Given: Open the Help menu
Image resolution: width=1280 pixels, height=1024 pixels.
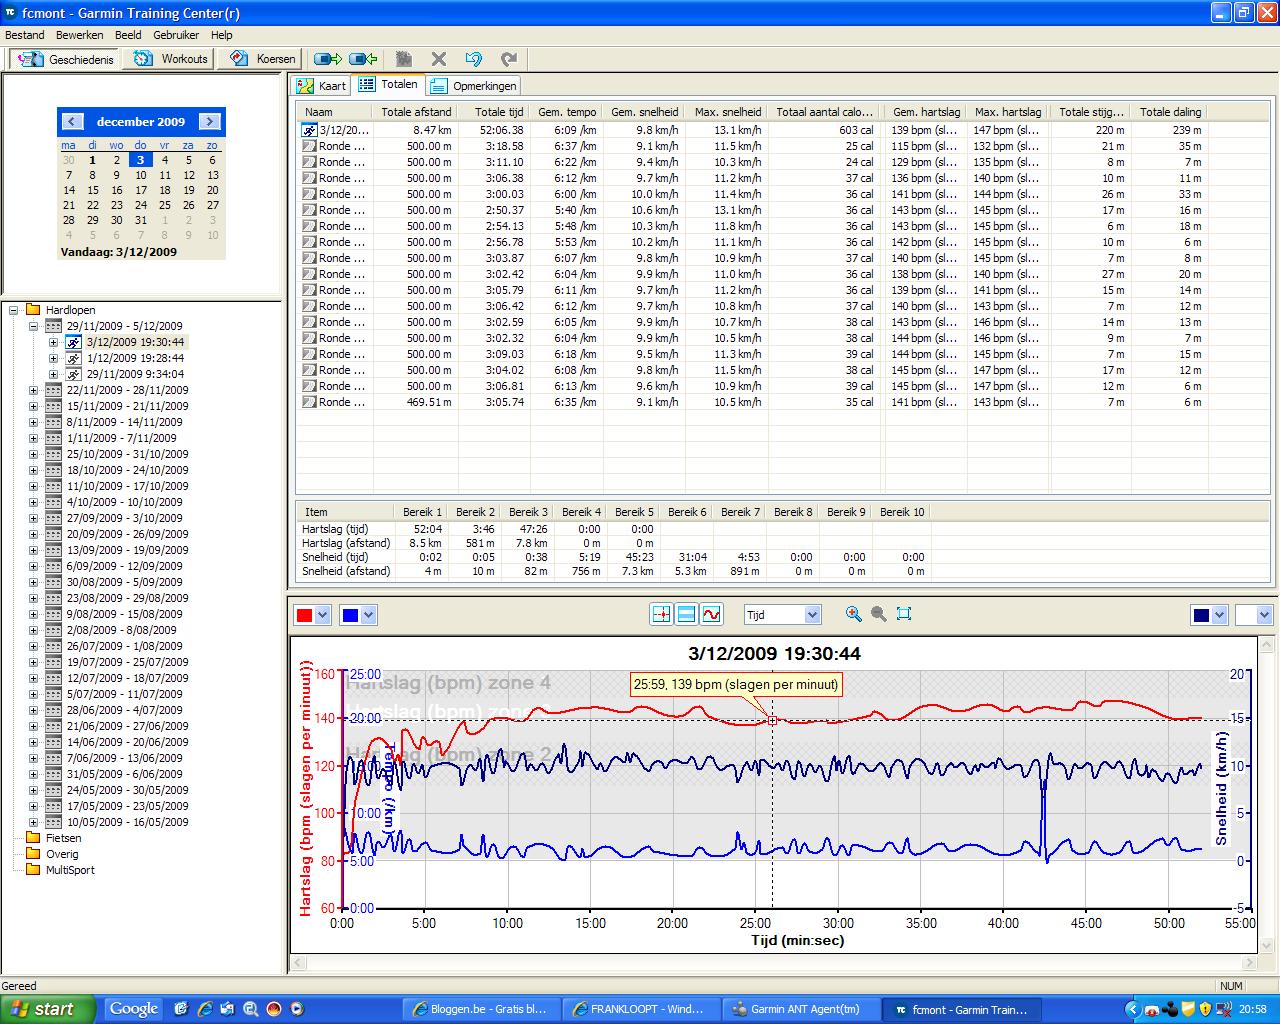Looking at the screenshot, I should tap(221, 35).
